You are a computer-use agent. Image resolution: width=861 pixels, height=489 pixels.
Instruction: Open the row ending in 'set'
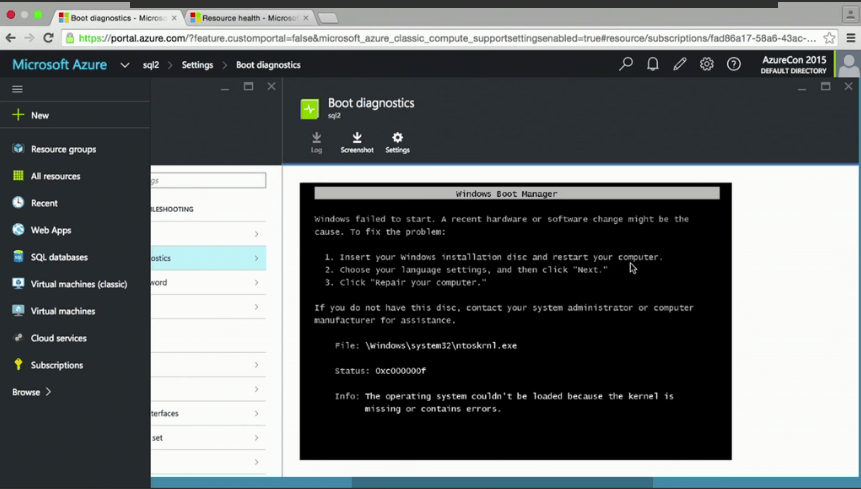point(209,437)
